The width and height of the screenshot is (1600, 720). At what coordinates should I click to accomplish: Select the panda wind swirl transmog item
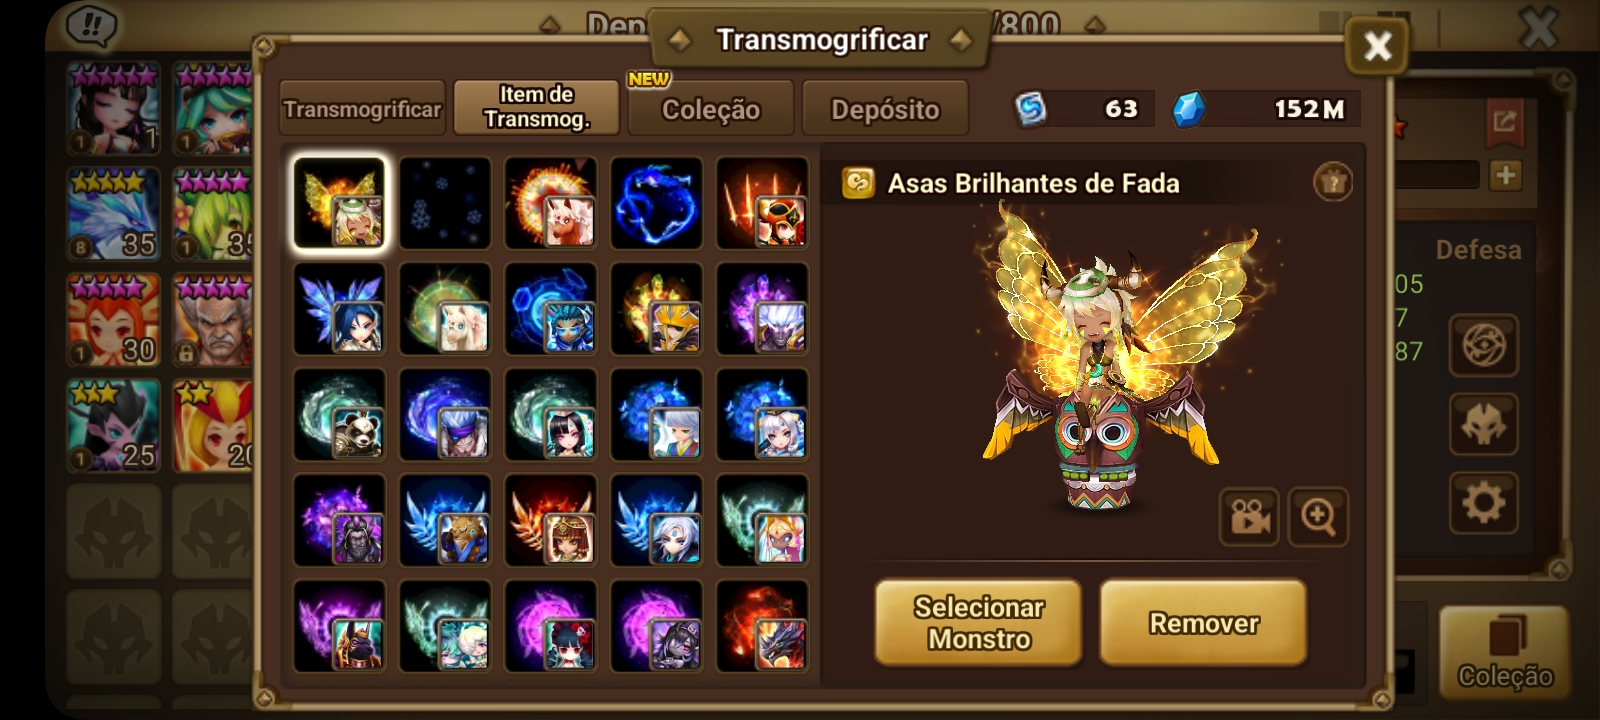click(339, 414)
